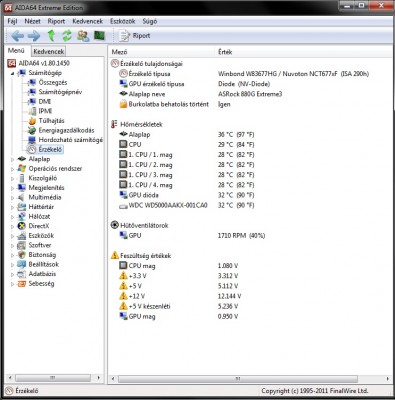Screen dimensions: 395x400
Task: Switch to the Kedvencek tab
Action: pos(49,51)
